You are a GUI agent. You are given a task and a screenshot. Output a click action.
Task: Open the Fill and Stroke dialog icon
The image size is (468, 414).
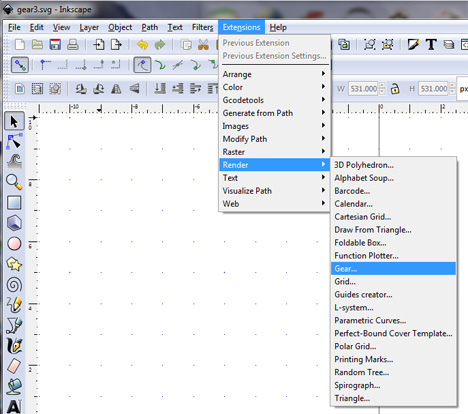(x=413, y=44)
